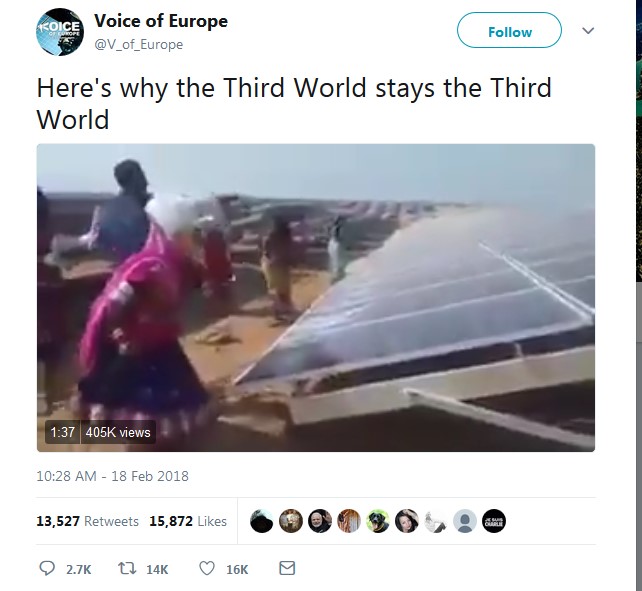Open the Je Suis Charlie avatar
642x591 pixels.
point(494,521)
